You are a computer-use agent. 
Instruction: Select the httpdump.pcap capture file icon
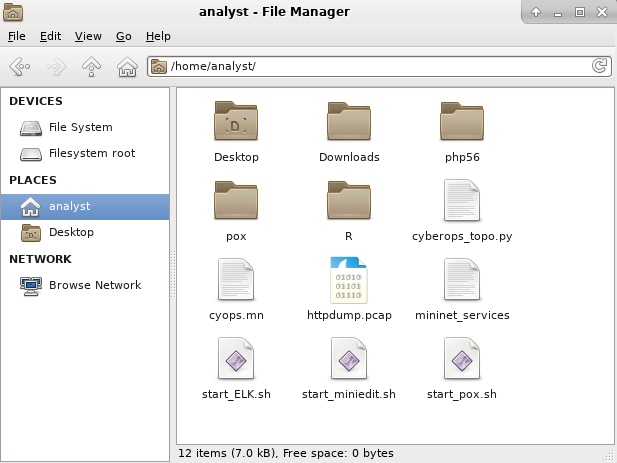coord(349,280)
